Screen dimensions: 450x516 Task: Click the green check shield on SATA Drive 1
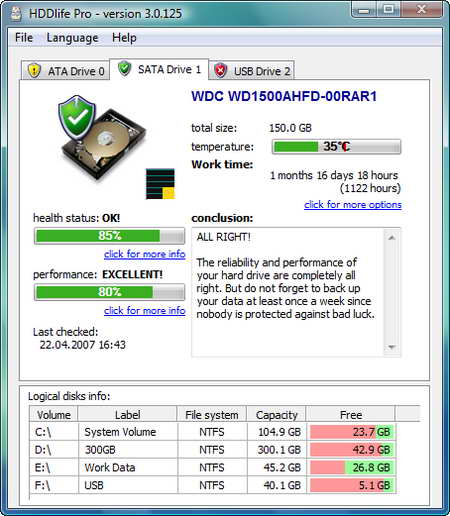124,68
